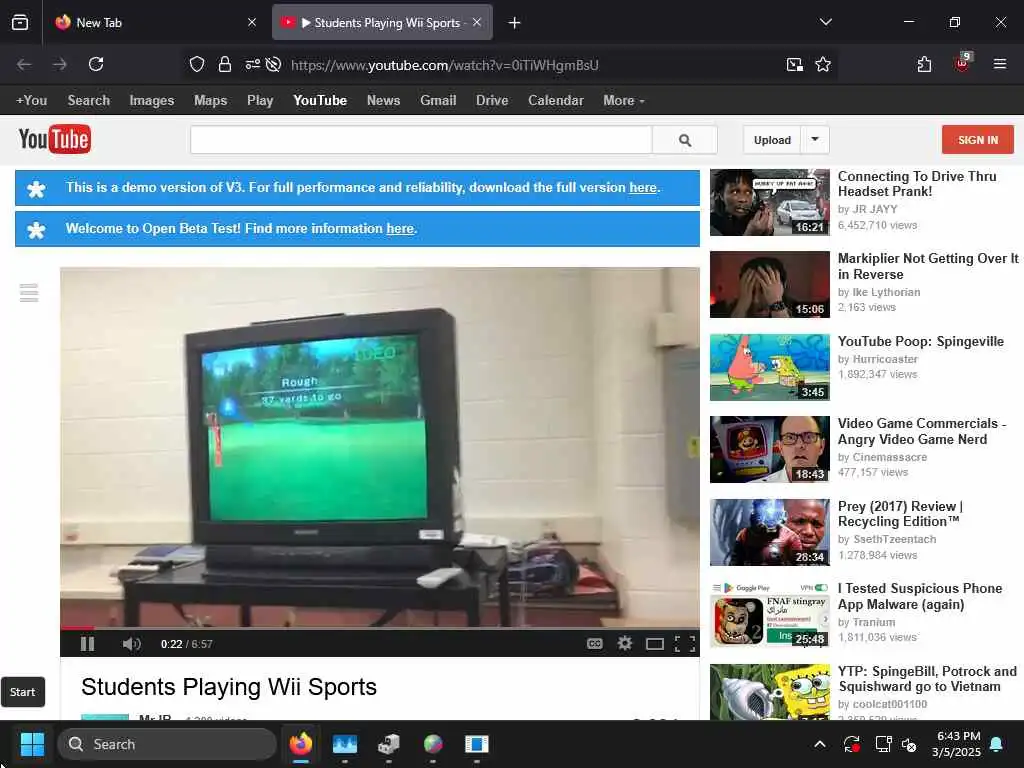Click the search magnifier button on YouTube
The image size is (1024, 768).
click(684, 140)
